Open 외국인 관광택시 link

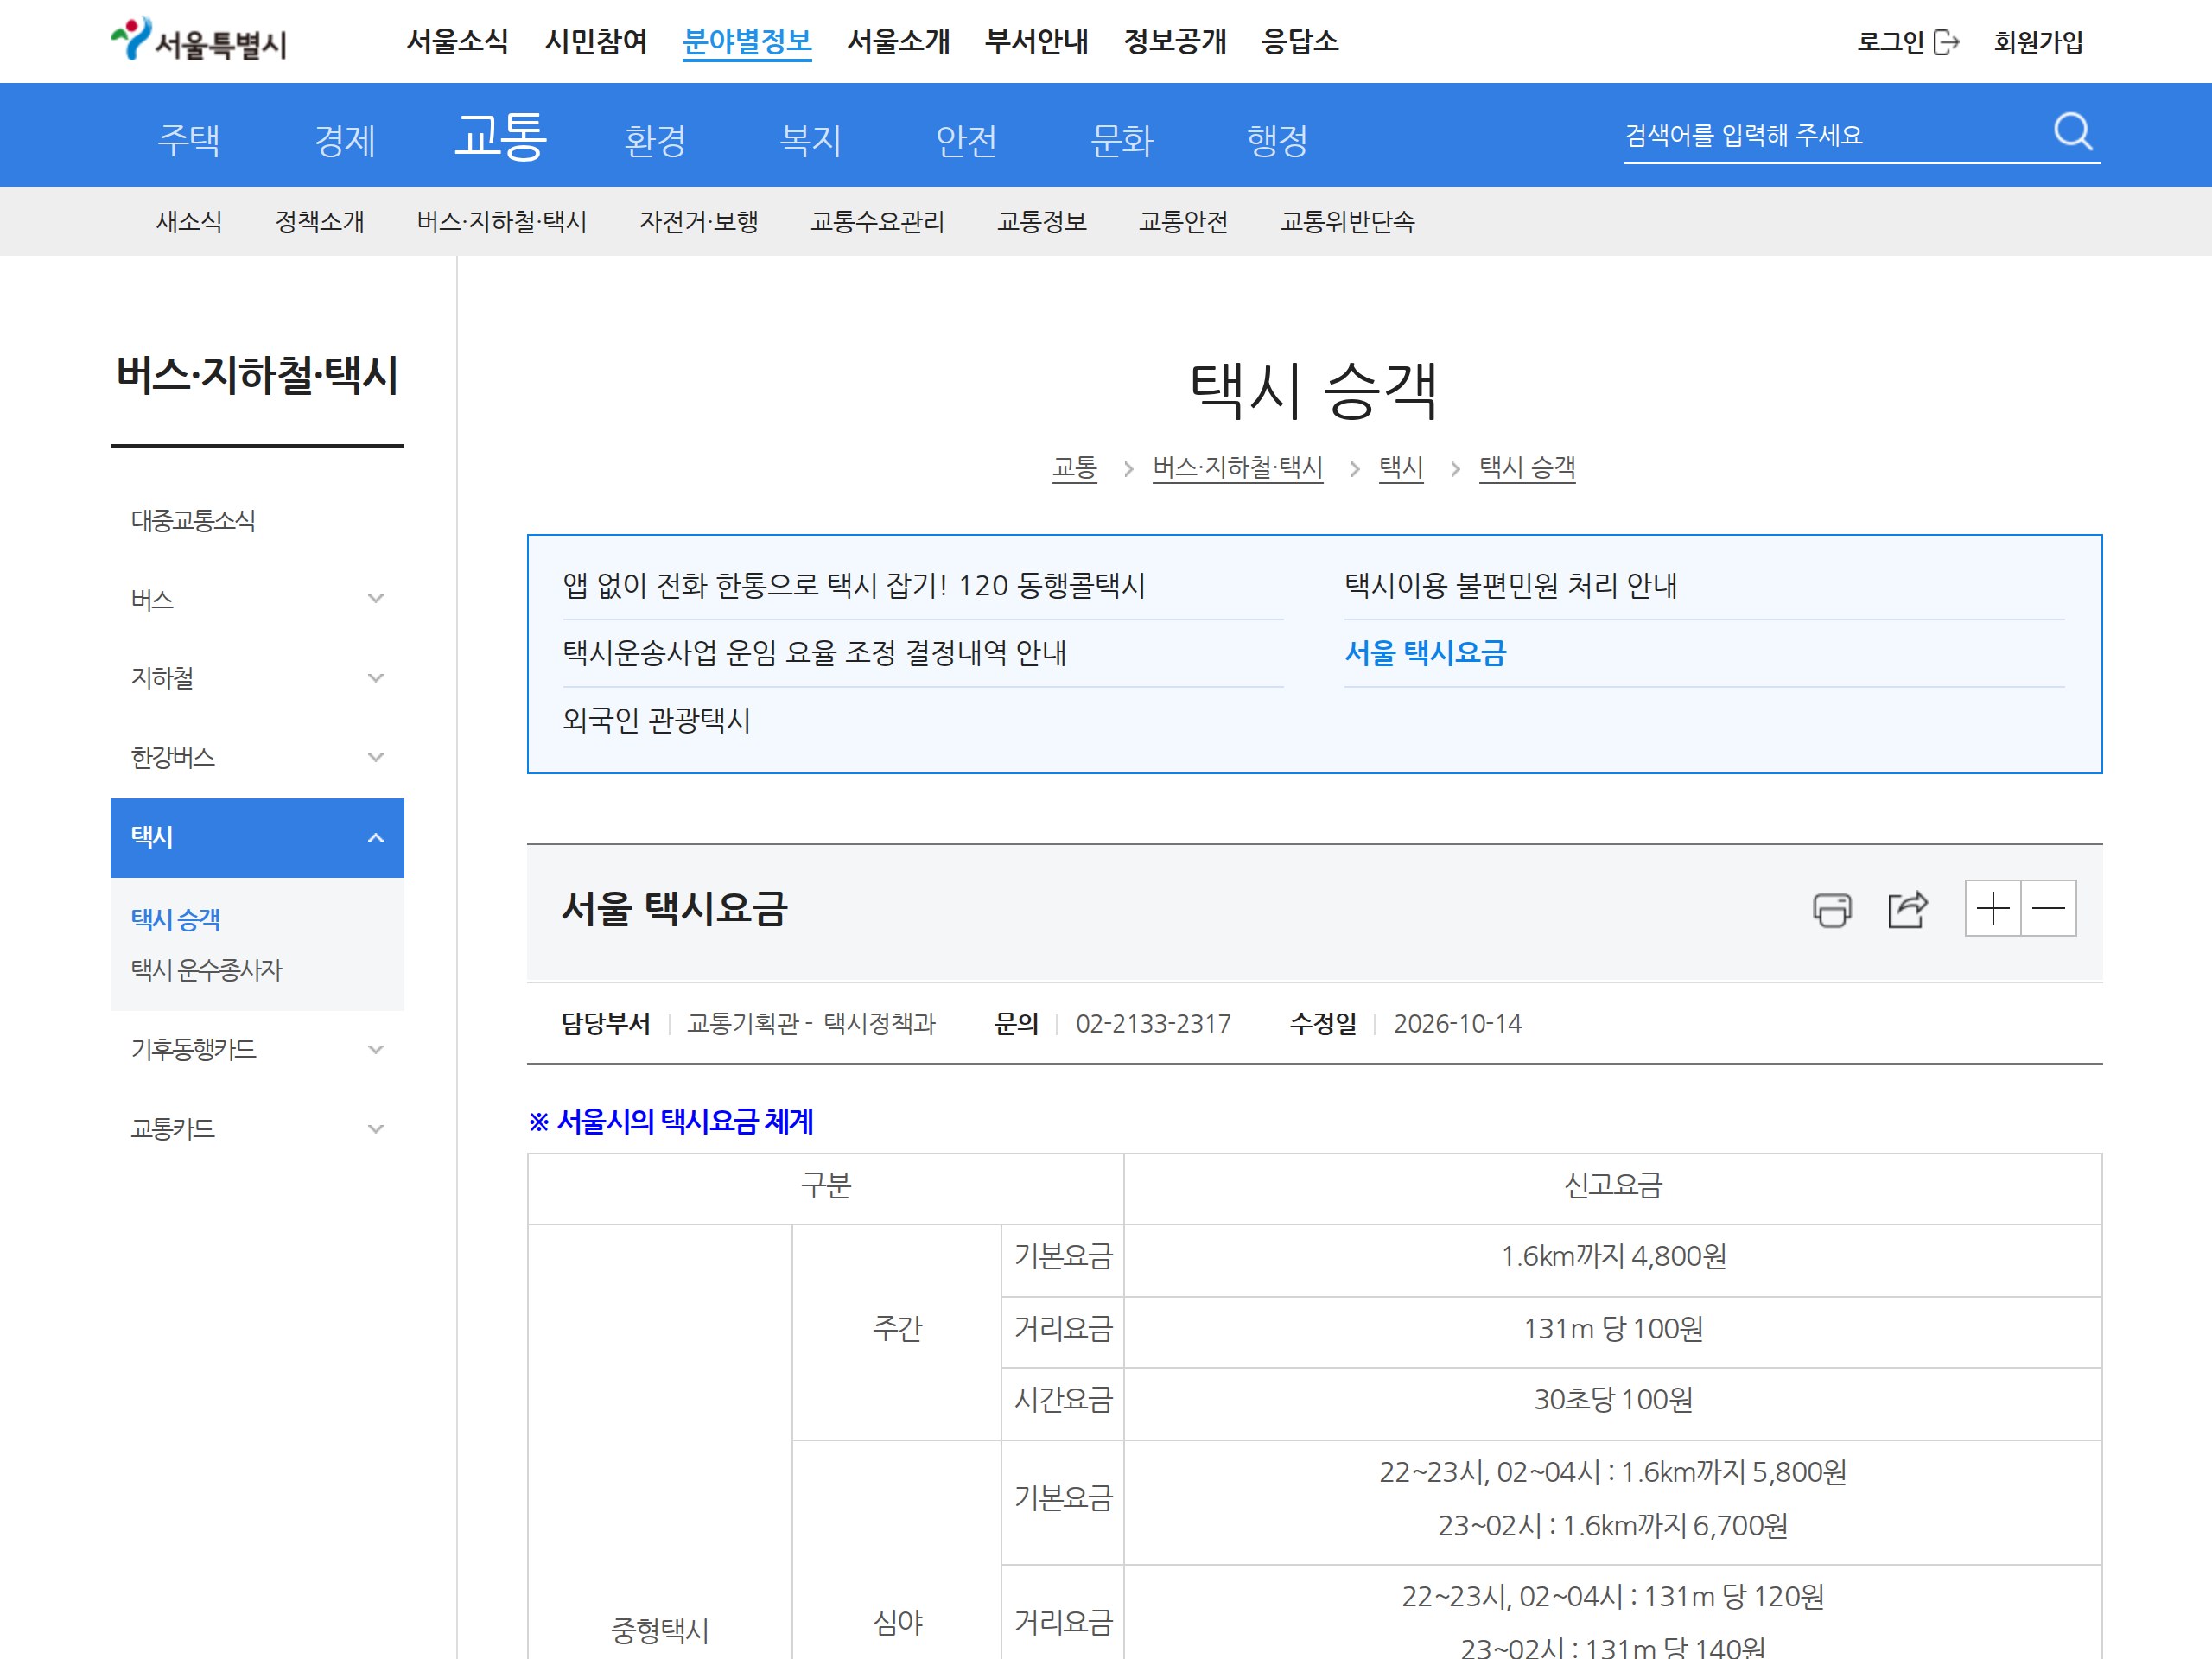tap(656, 720)
